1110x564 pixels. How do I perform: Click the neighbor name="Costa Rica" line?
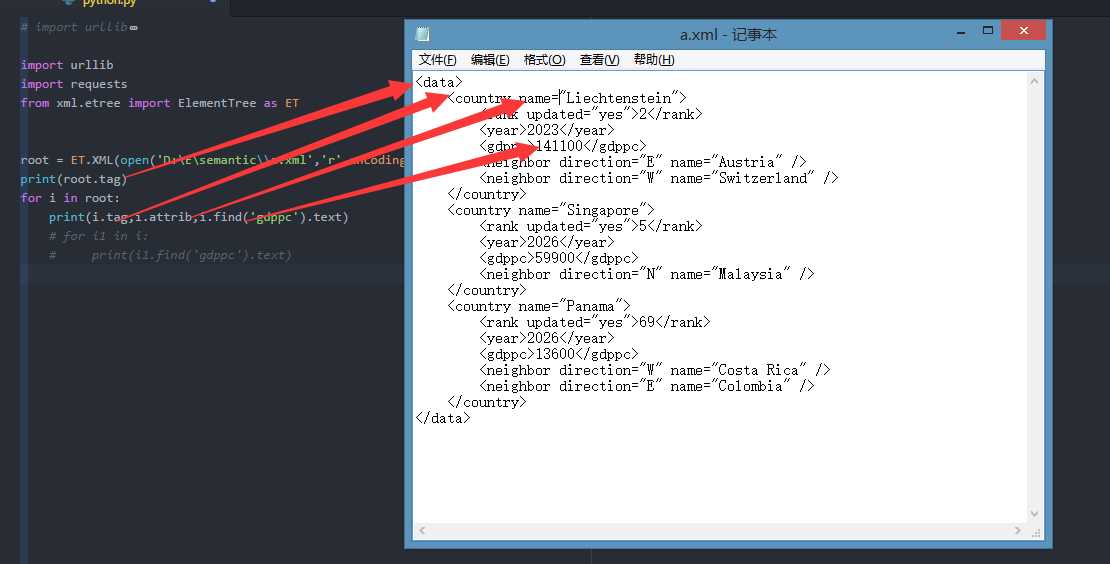pos(655,370)
